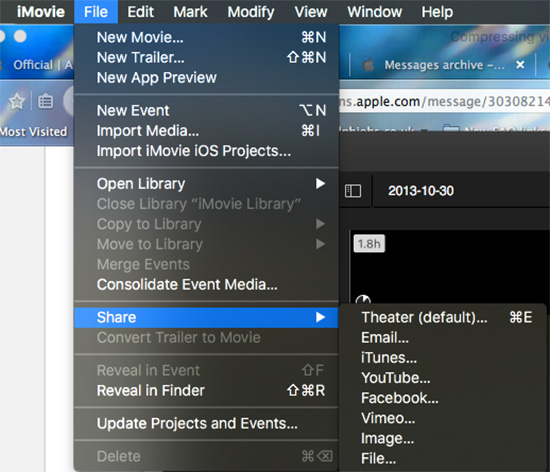Share as File…
This screenshot has height=472, width=550.
pyautogui.click(x=443, y=459)
